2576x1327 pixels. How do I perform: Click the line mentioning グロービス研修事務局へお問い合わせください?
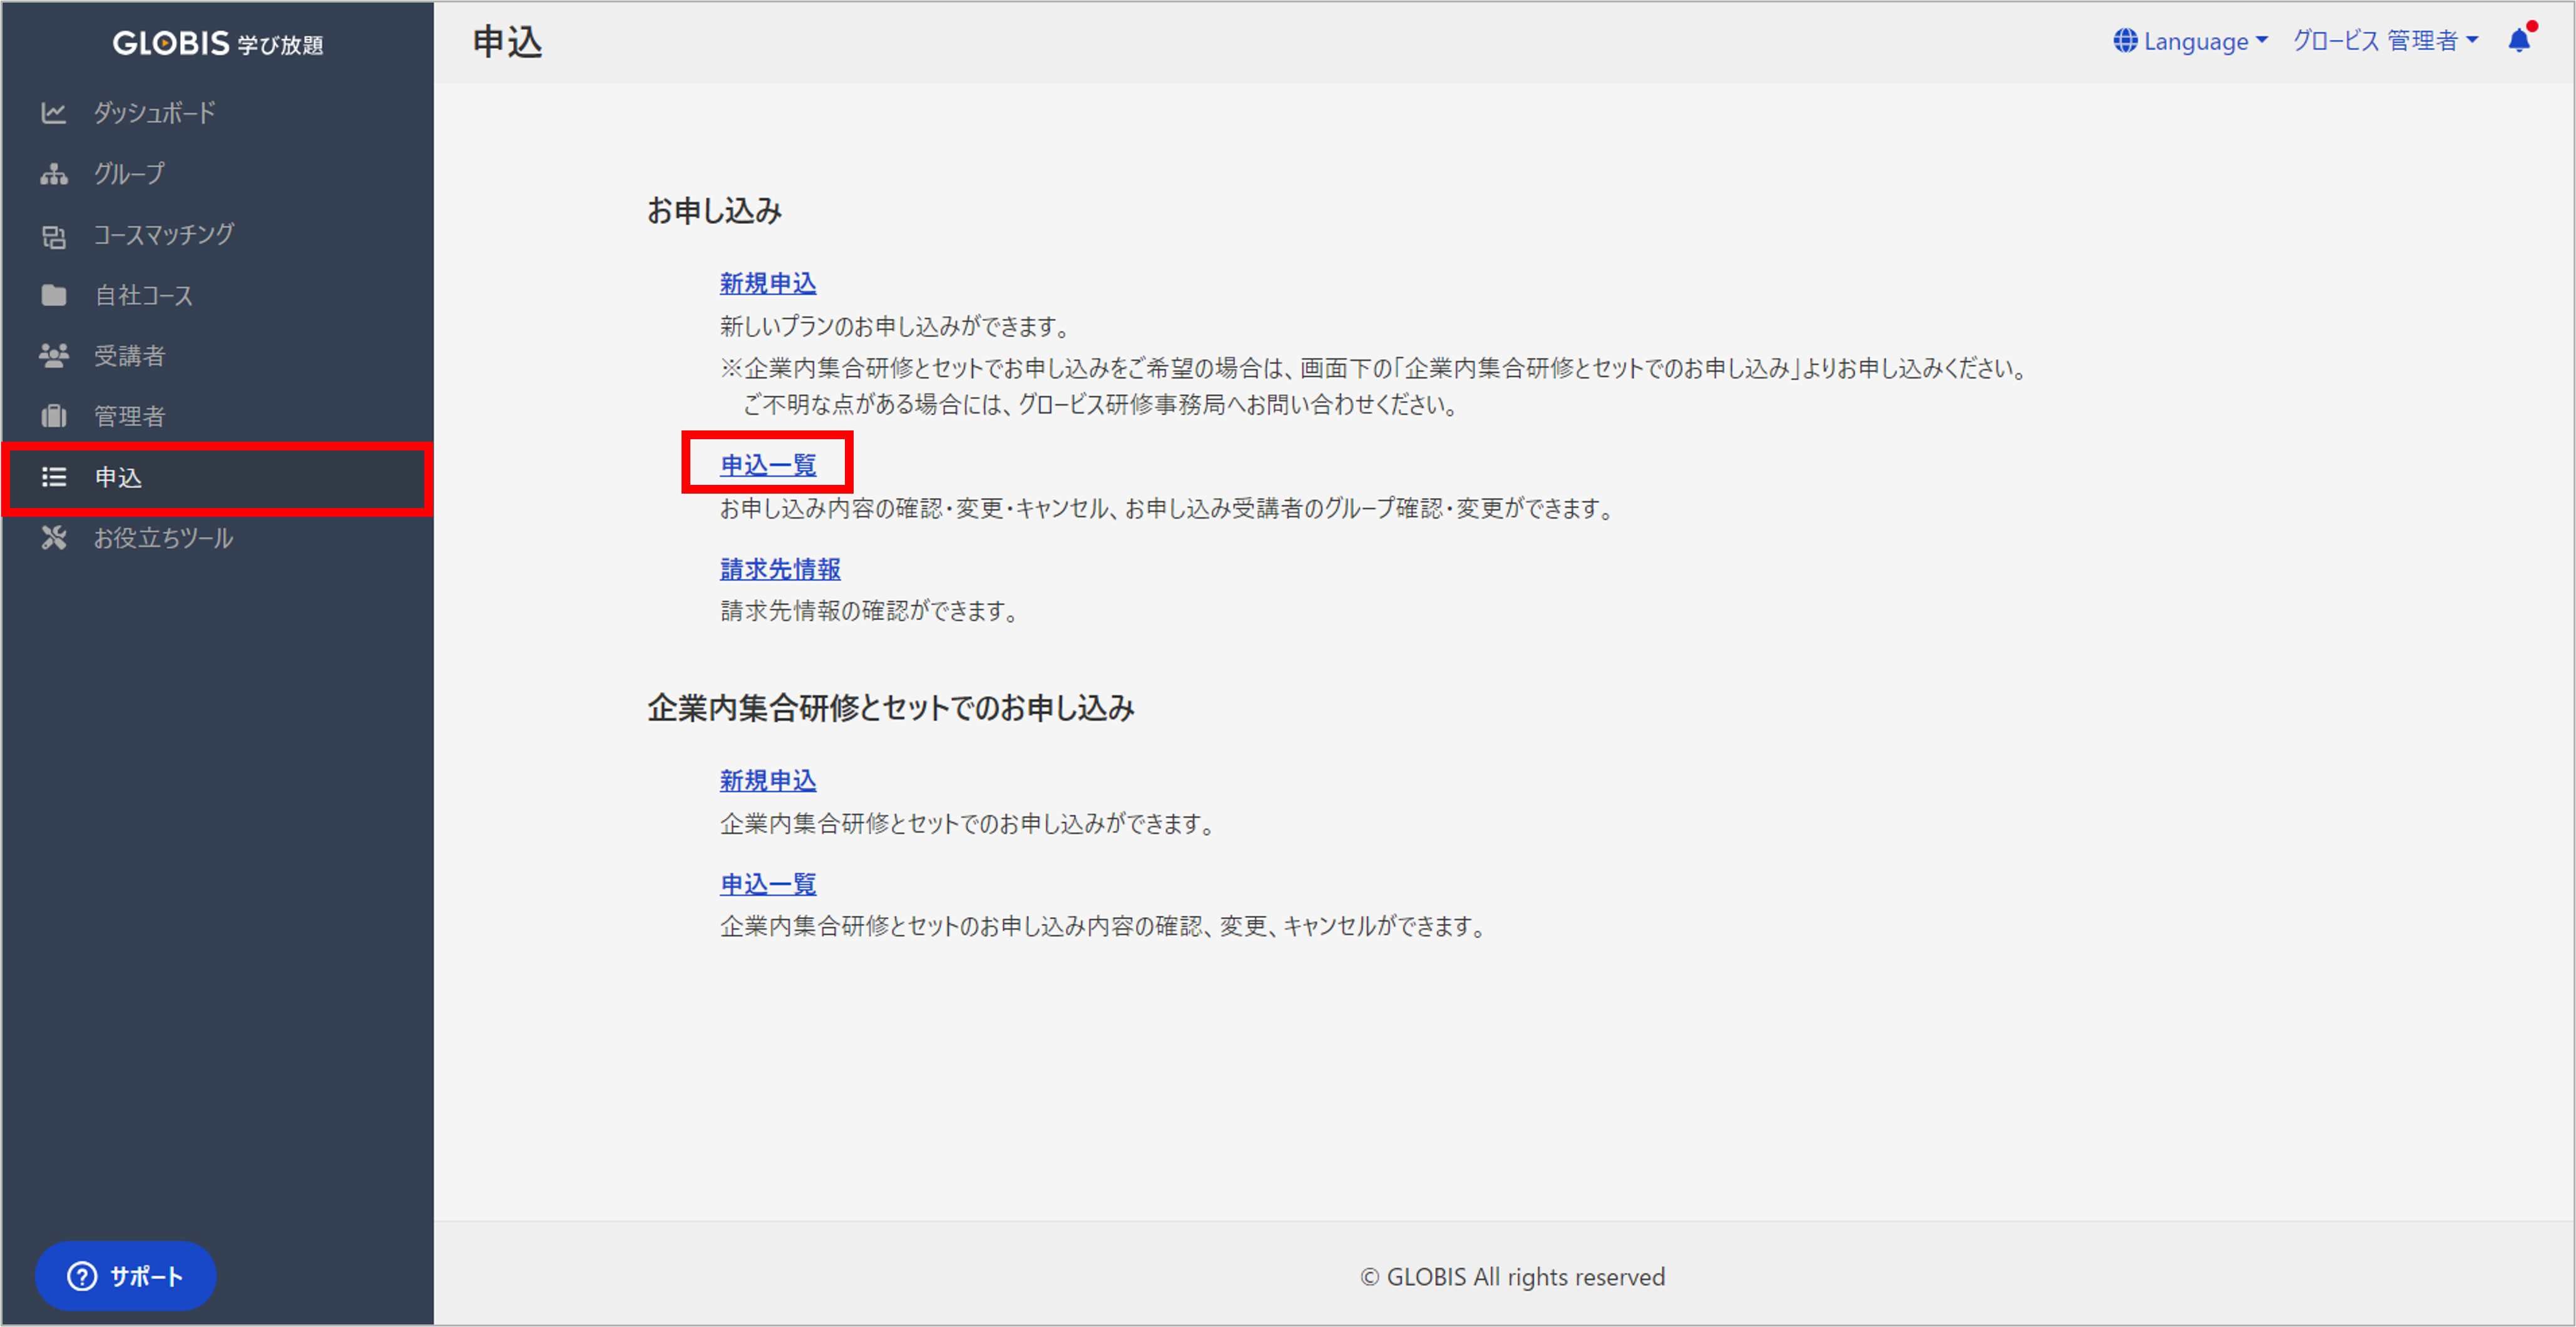[x=1101, y=405]
